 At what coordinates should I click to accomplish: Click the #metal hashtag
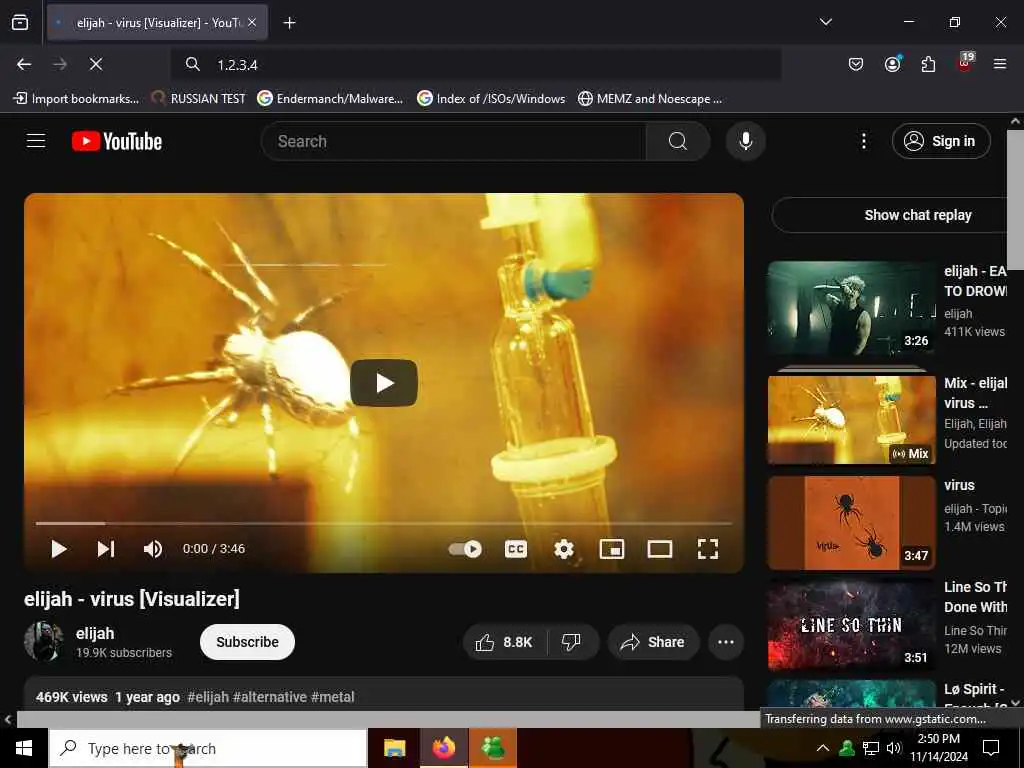[332, 697]
